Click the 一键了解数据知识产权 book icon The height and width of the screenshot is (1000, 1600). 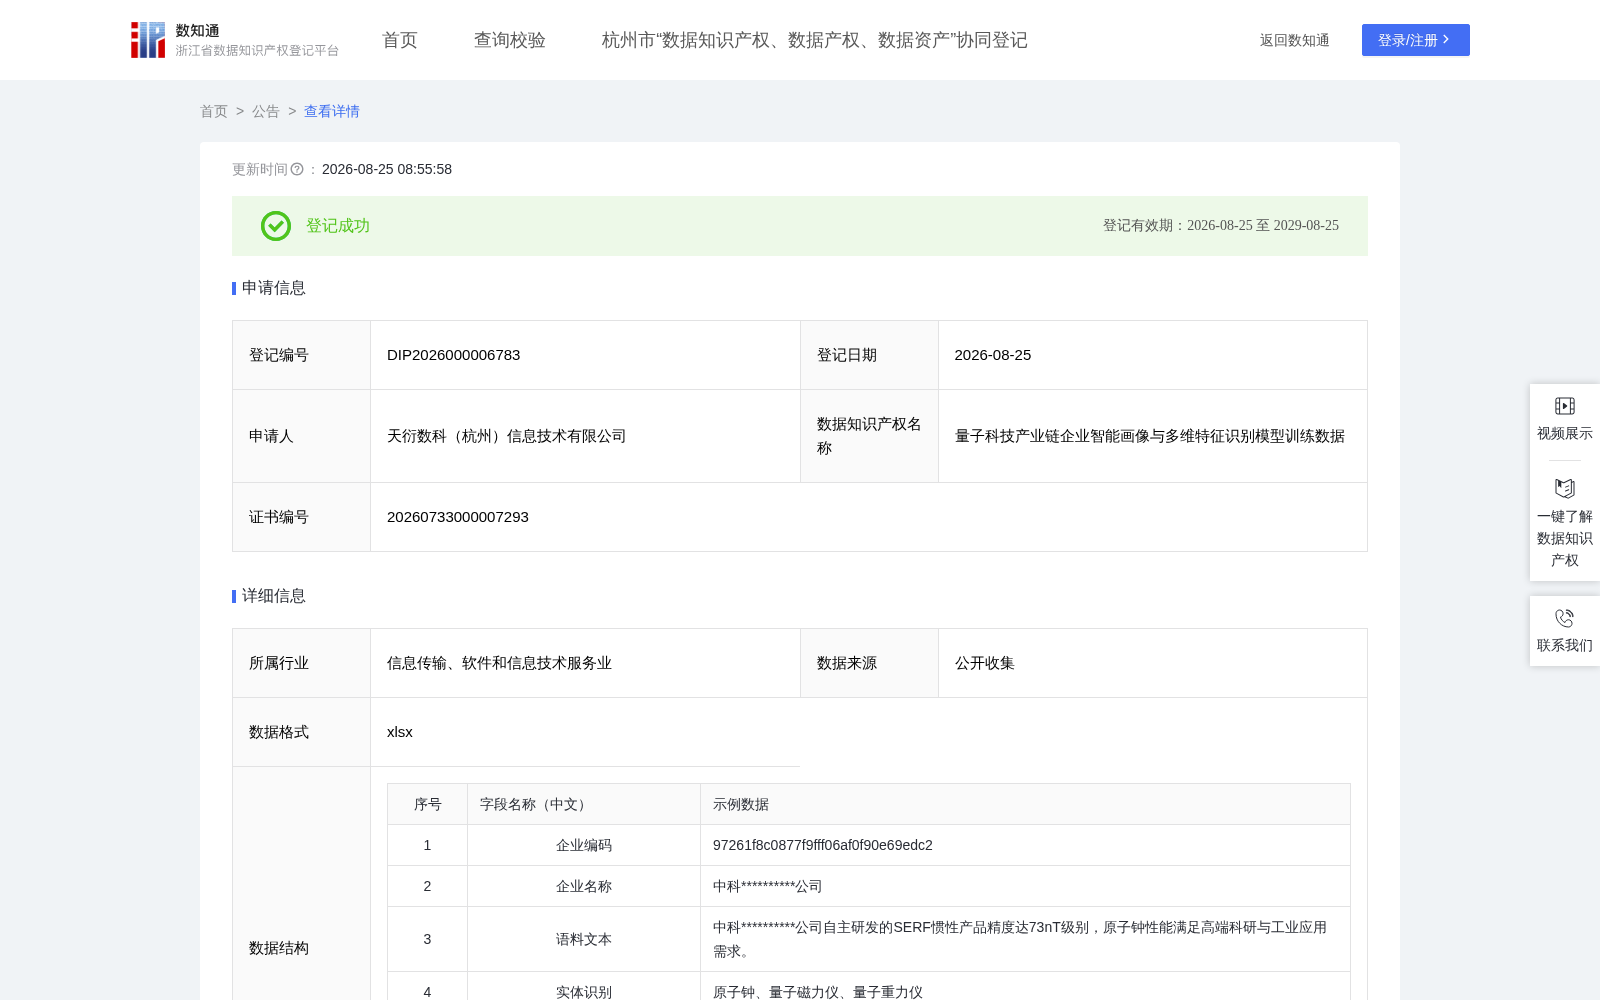pos(1565,488)
